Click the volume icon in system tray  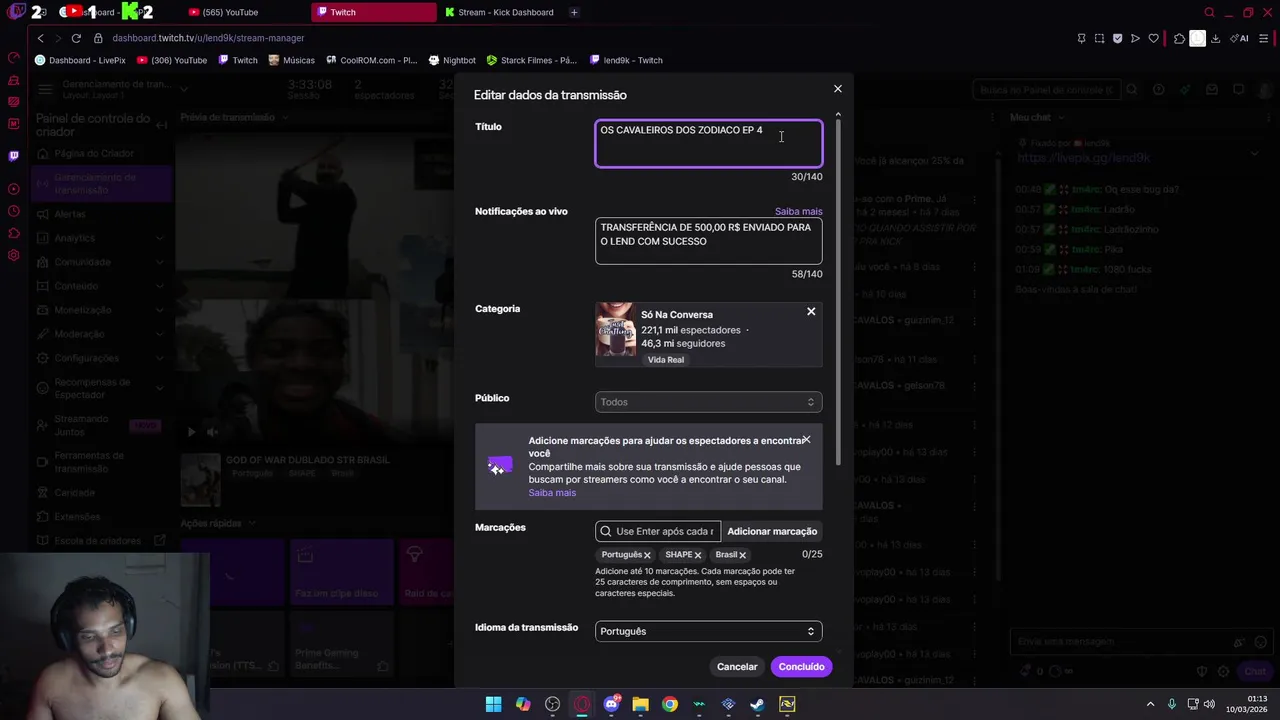pos(1209,704)
